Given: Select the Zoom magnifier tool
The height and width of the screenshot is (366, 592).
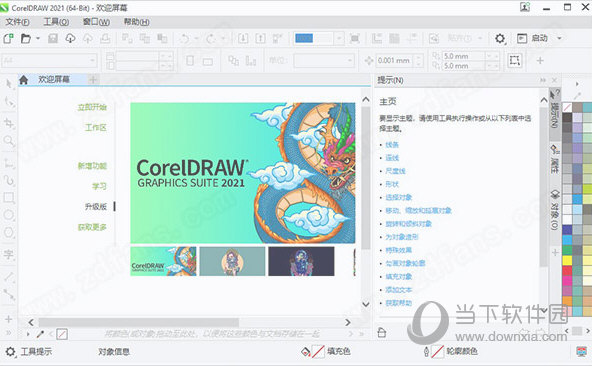Looking at the screenshot, I should coord(8,141).
